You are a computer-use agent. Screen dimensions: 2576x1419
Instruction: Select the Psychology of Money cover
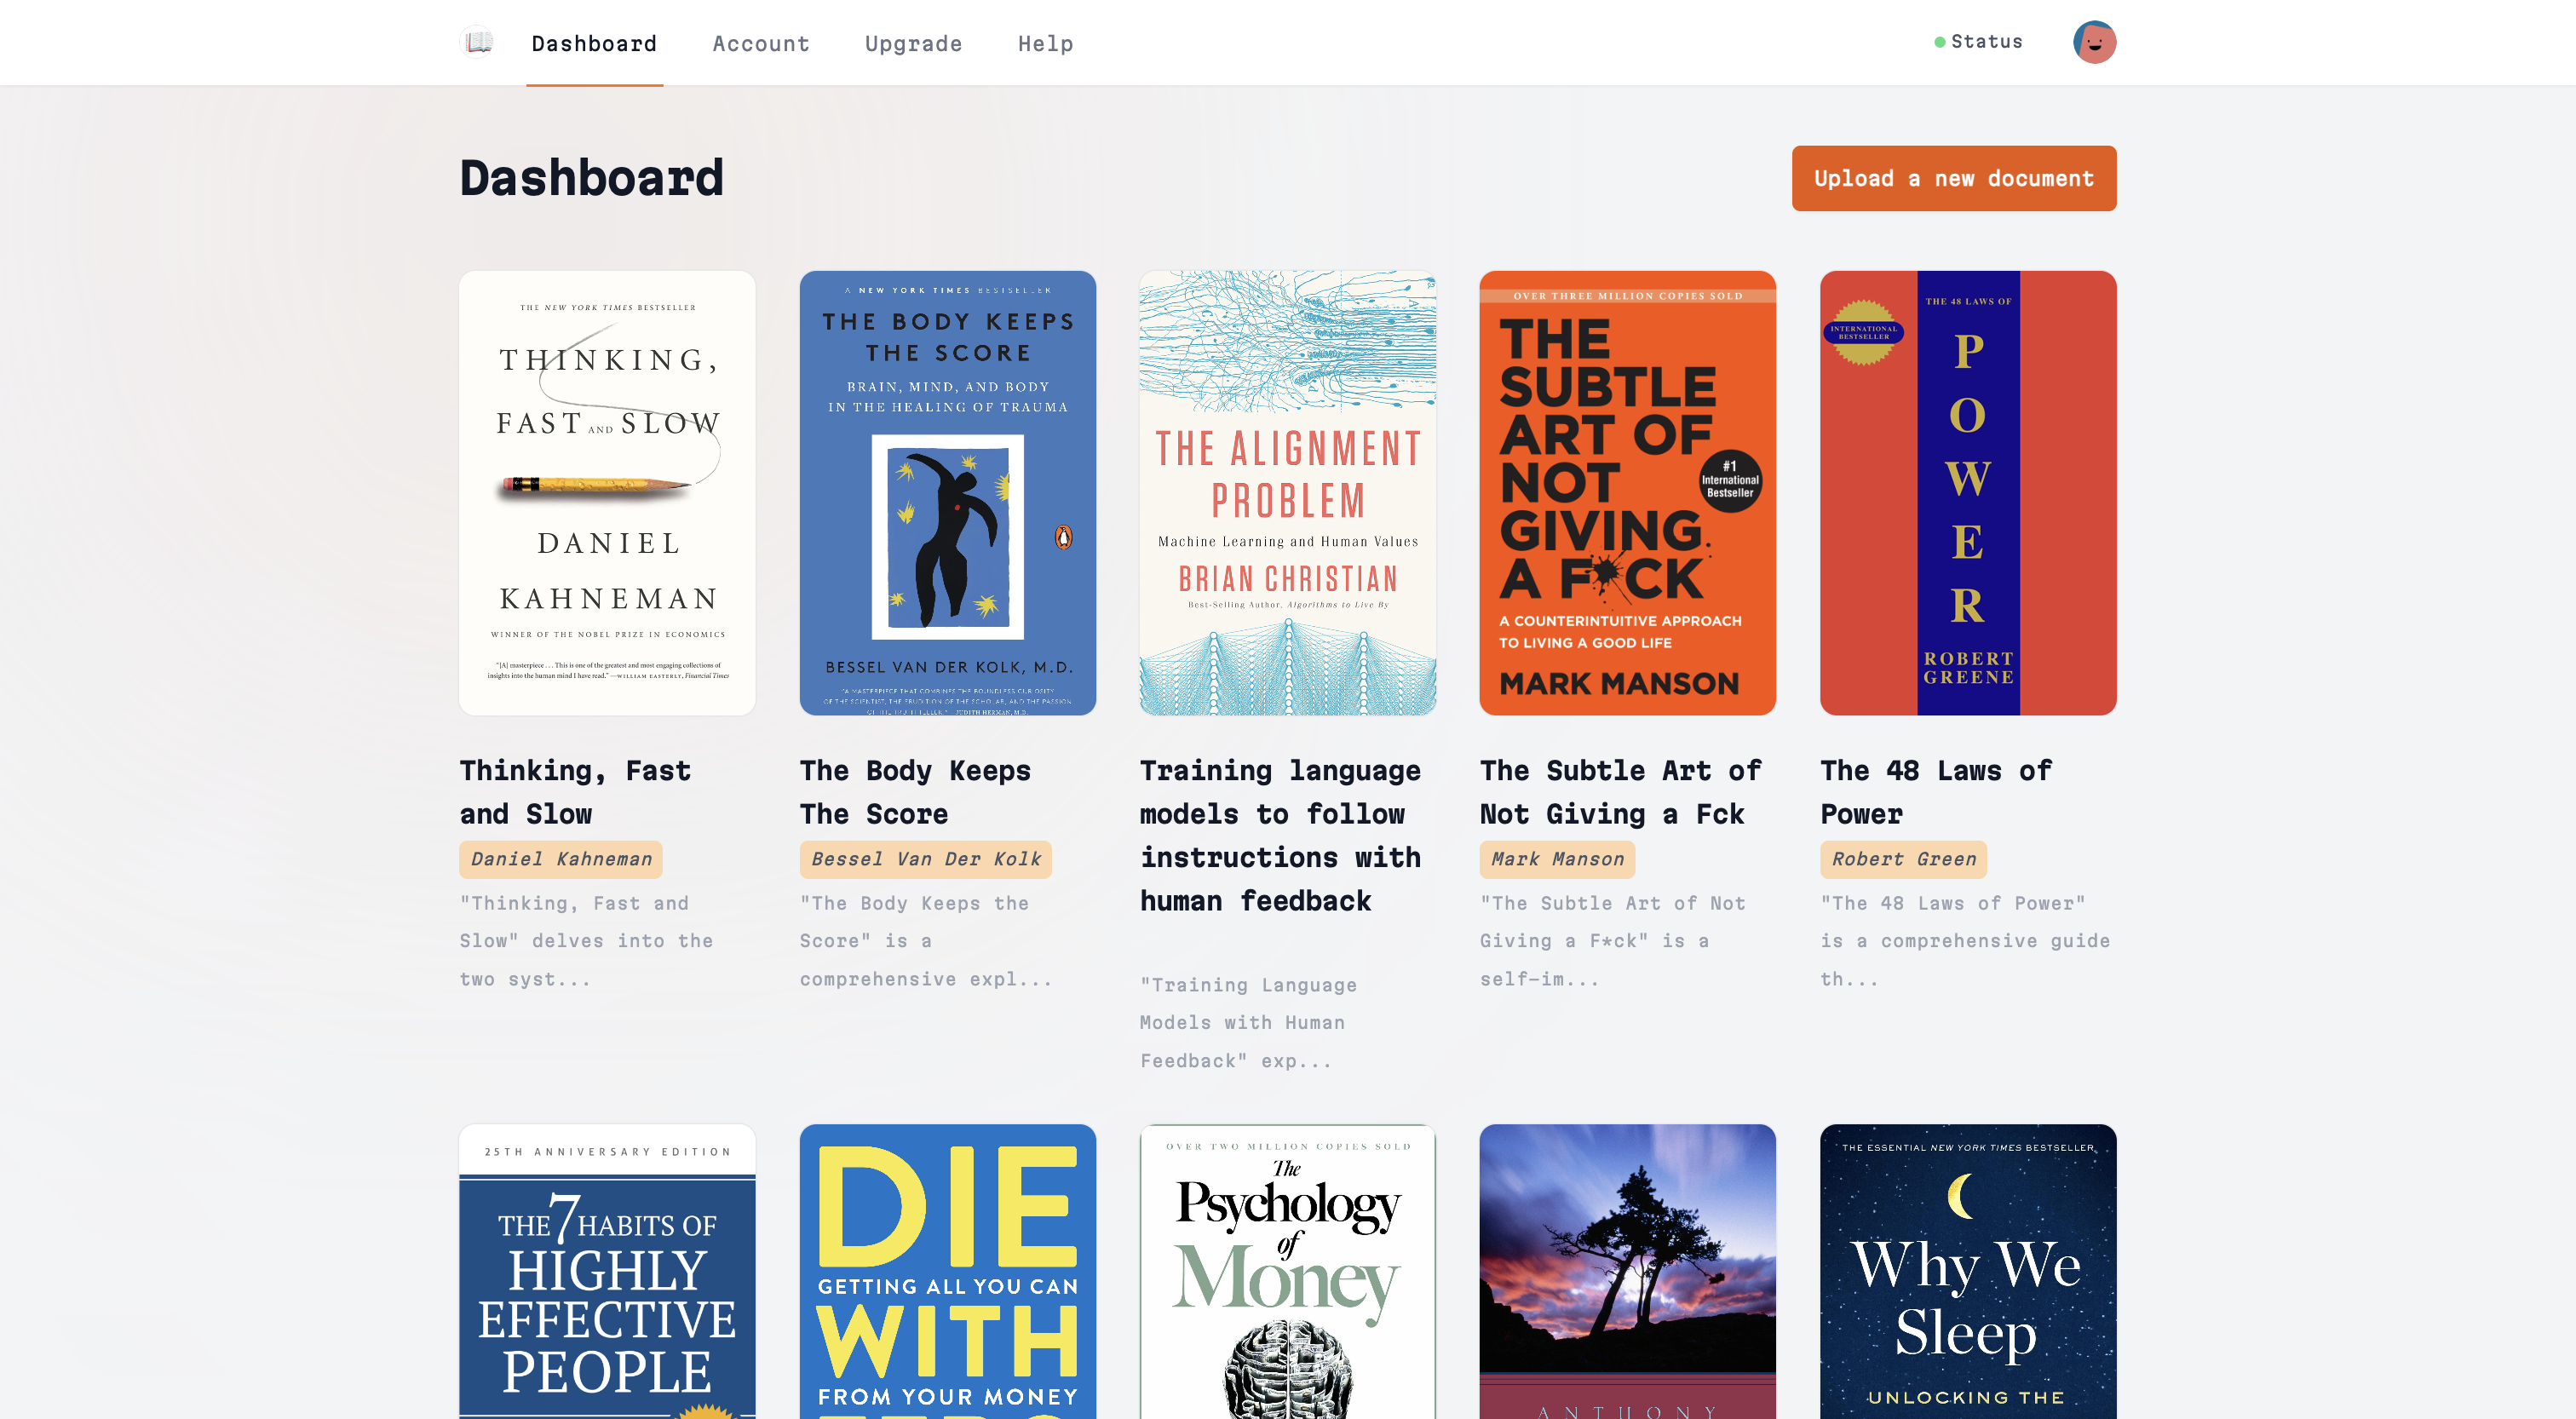coord(1287,1270)
